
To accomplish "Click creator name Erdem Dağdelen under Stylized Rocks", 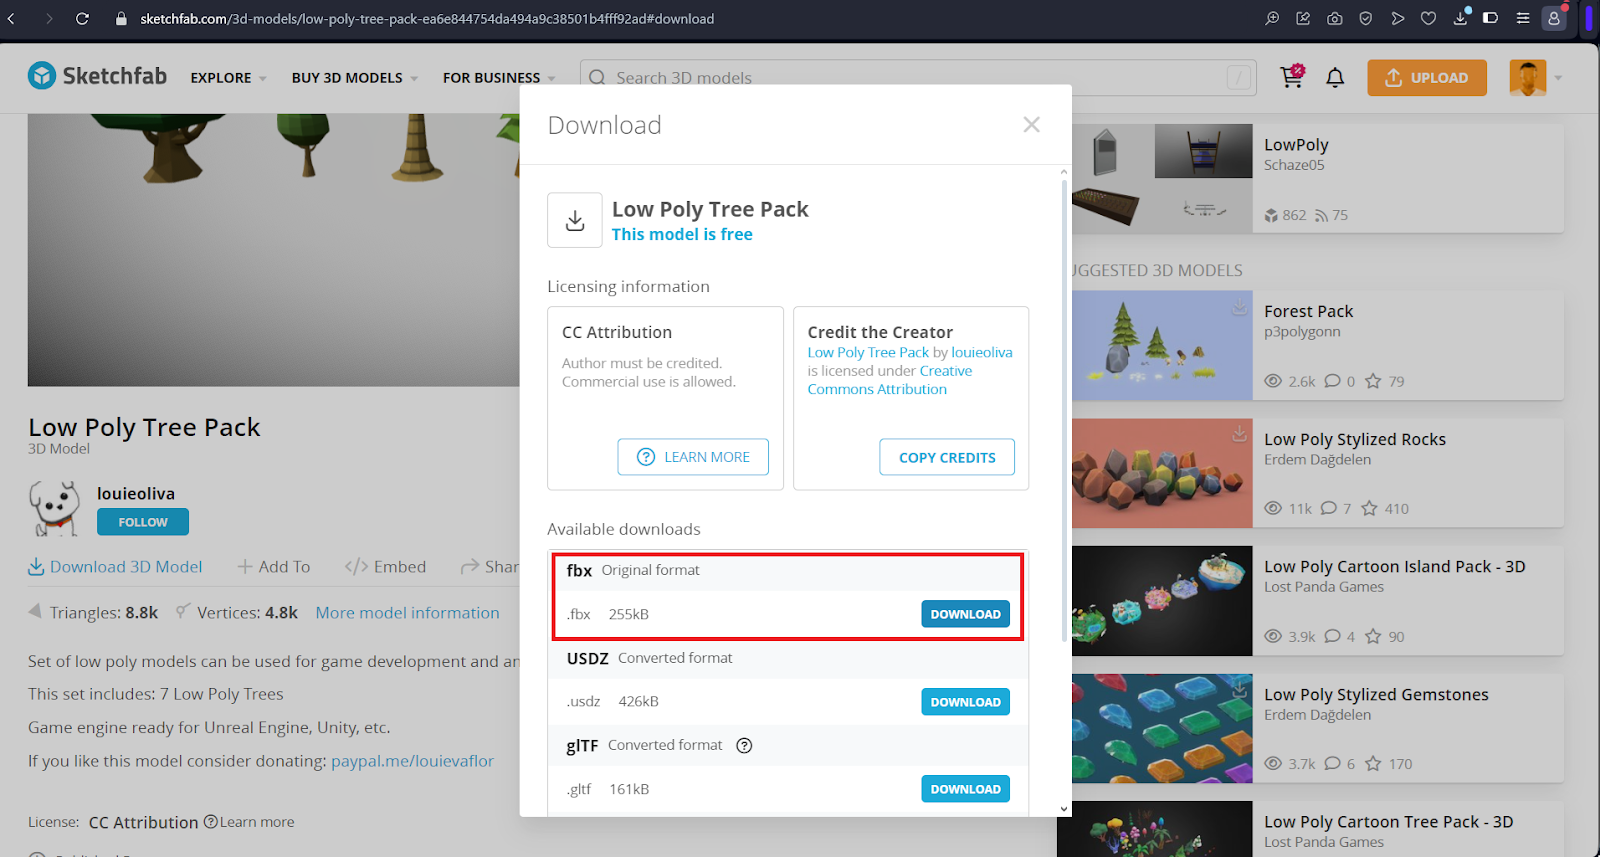I will [1317, 460].
